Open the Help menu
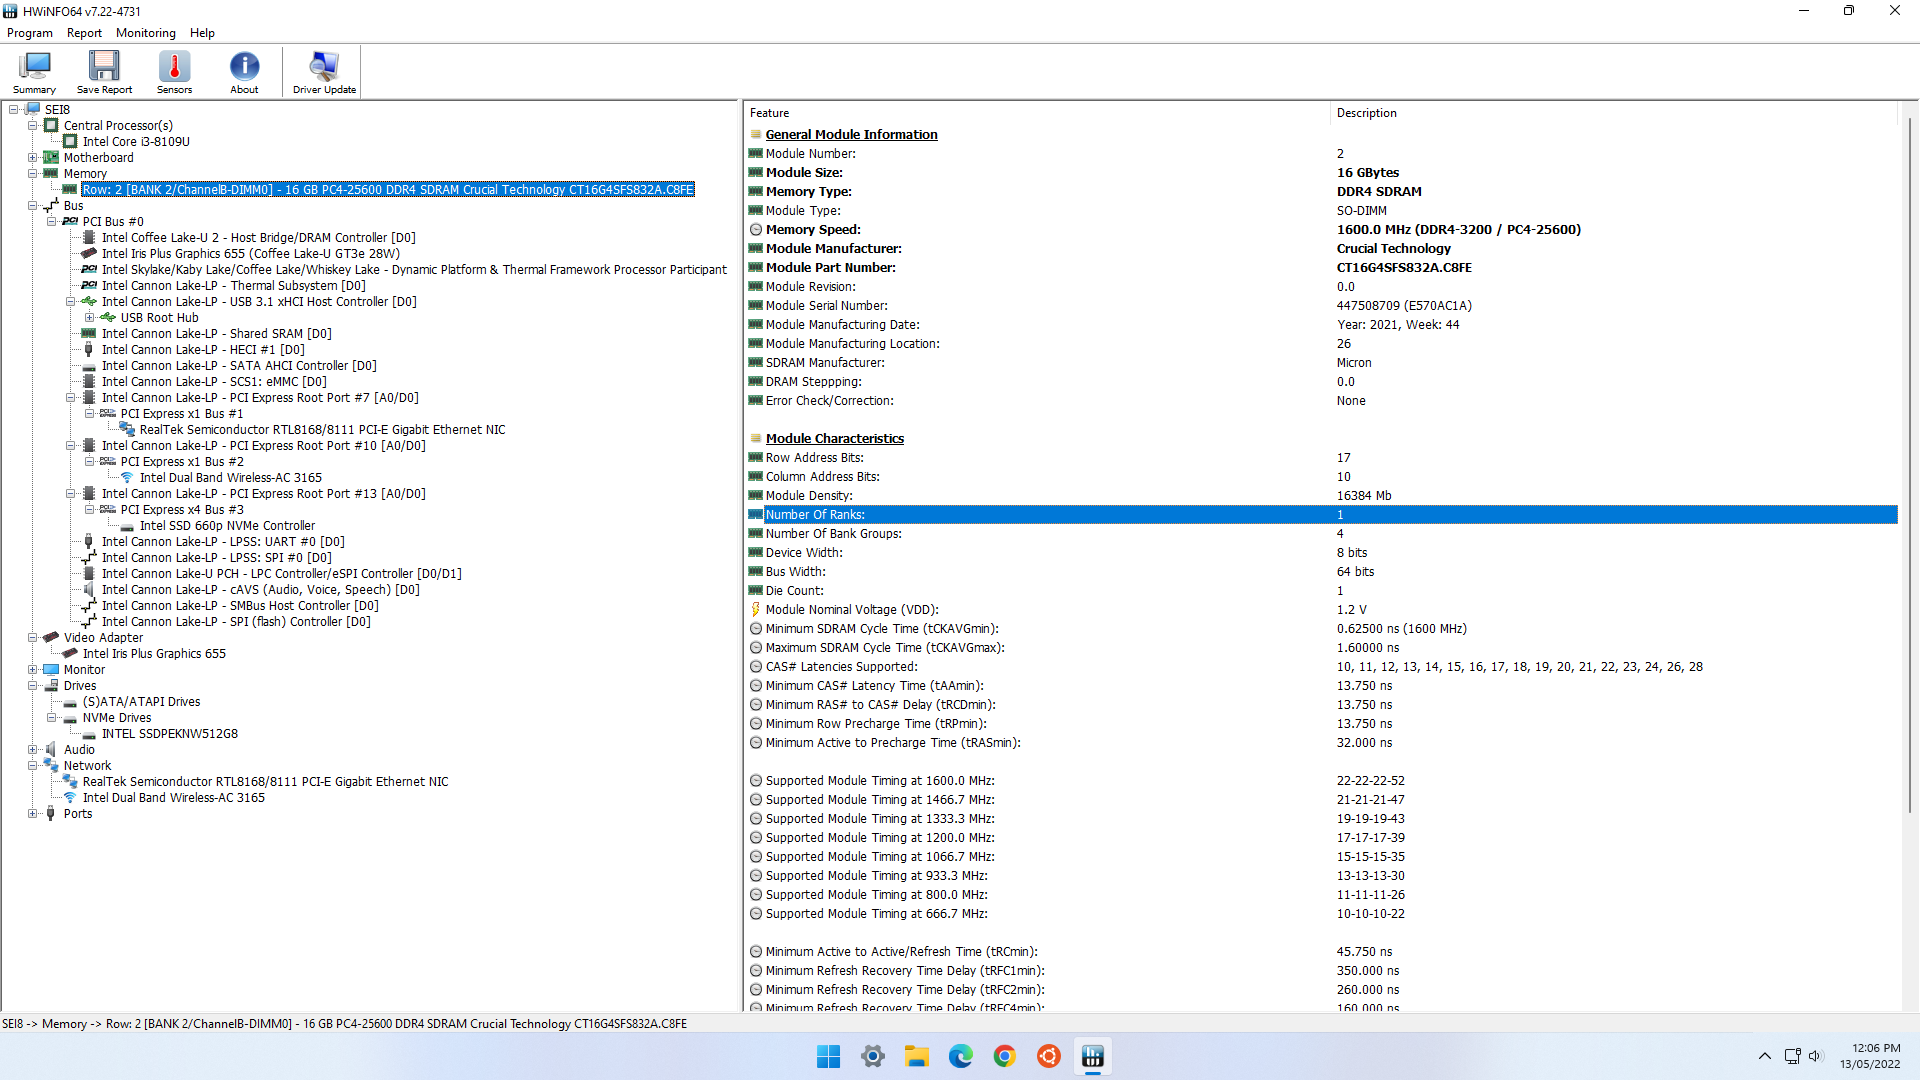This screenshot has height=1080, width=1920. coord(202,33)
